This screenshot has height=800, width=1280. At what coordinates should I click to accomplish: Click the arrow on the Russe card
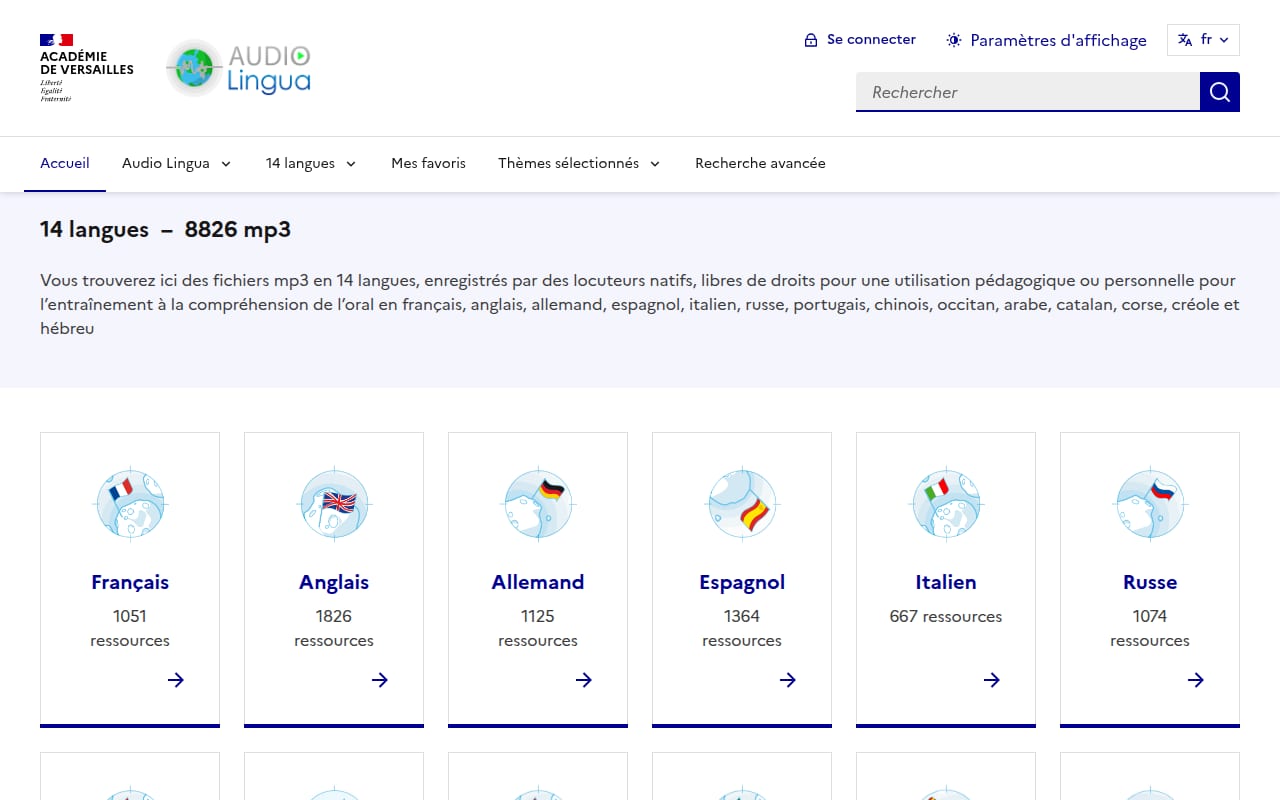[x=1196, y=680]
